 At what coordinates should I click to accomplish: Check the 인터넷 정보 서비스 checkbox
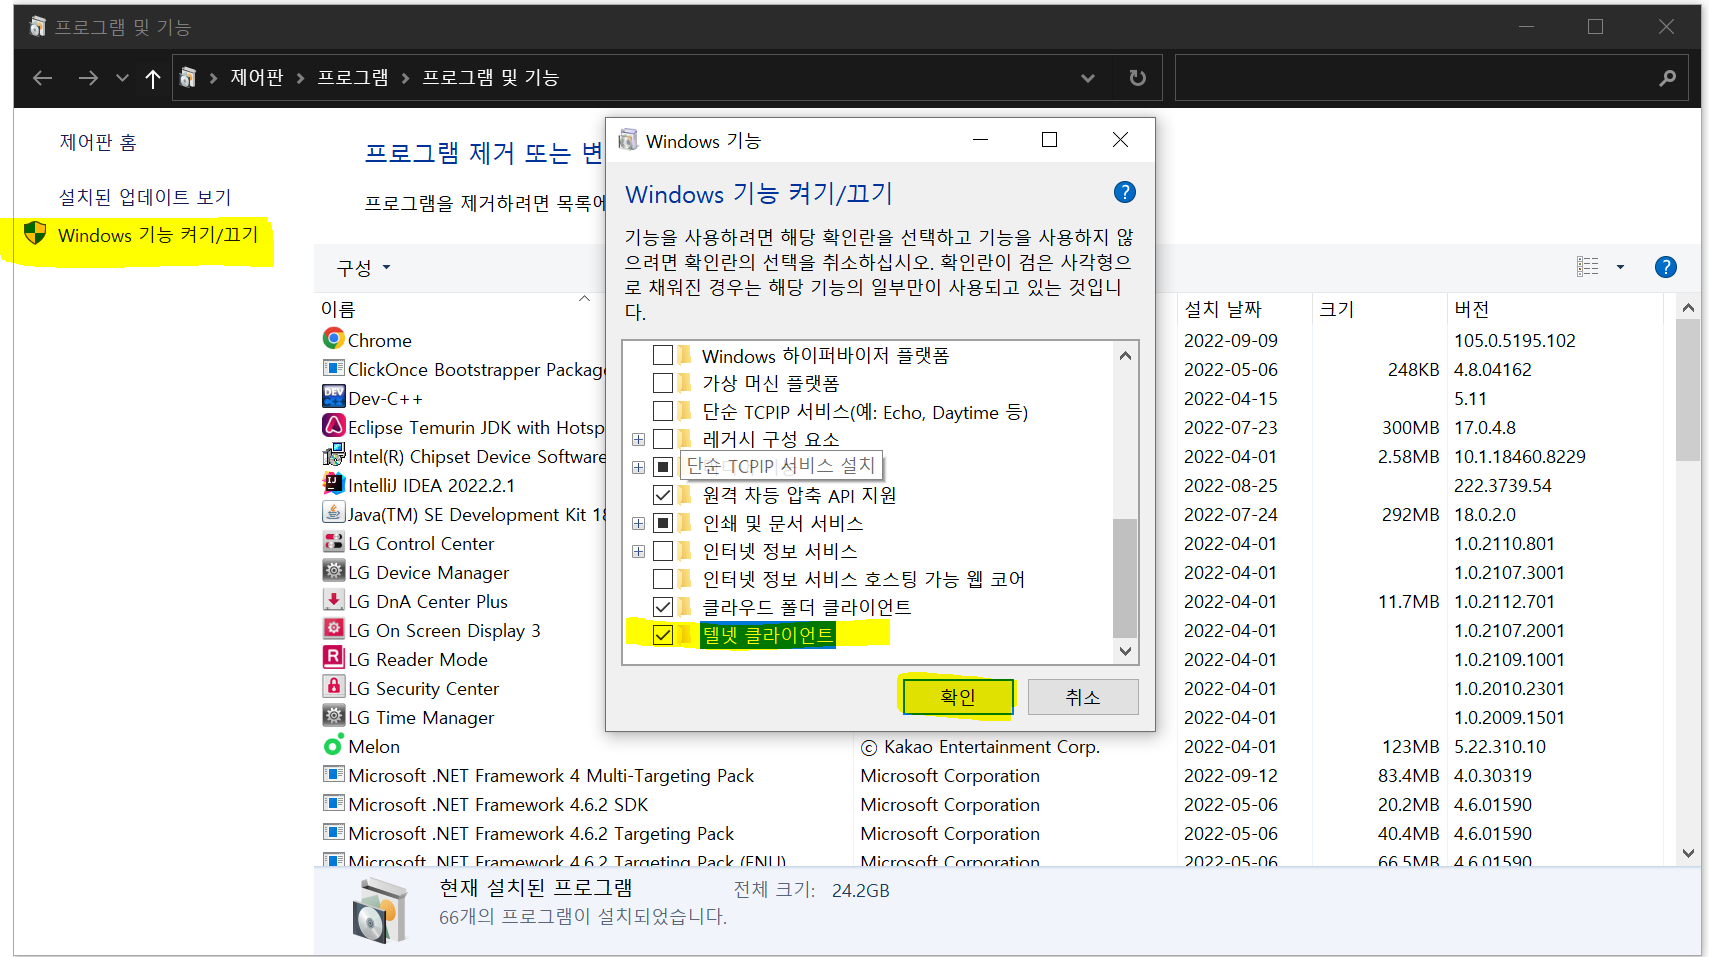(662, 551)
